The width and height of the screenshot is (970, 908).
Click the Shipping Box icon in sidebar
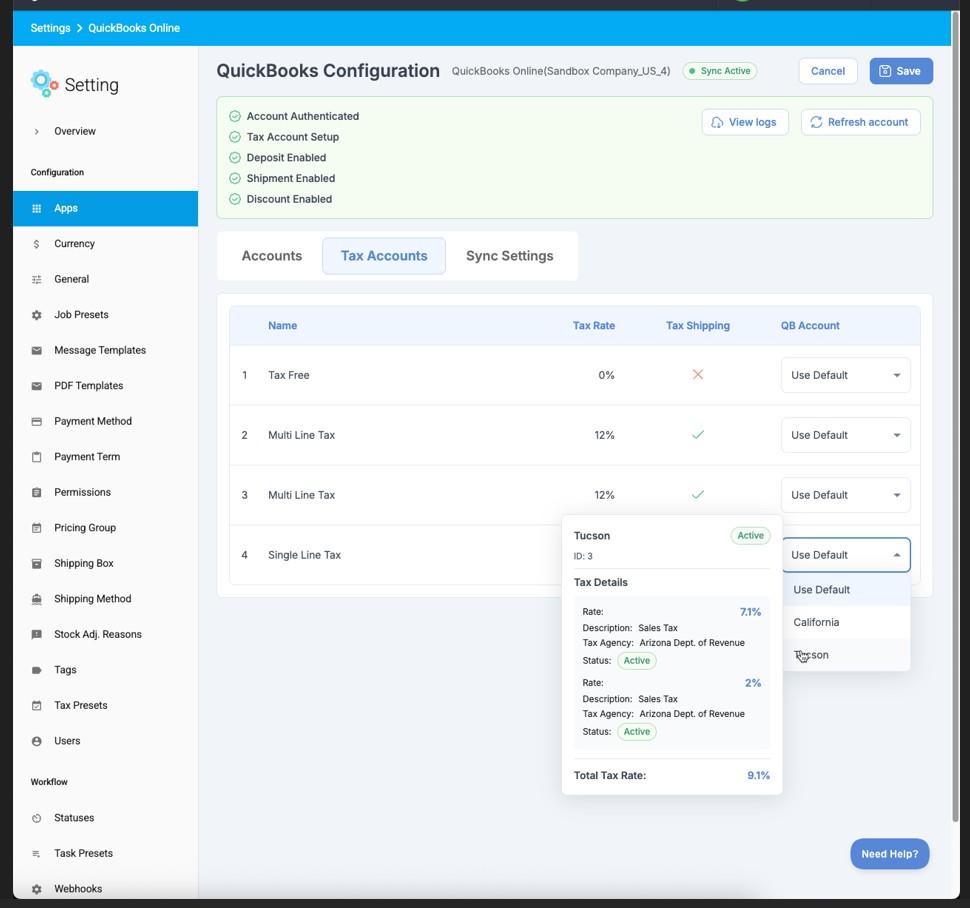coord(37,564)
